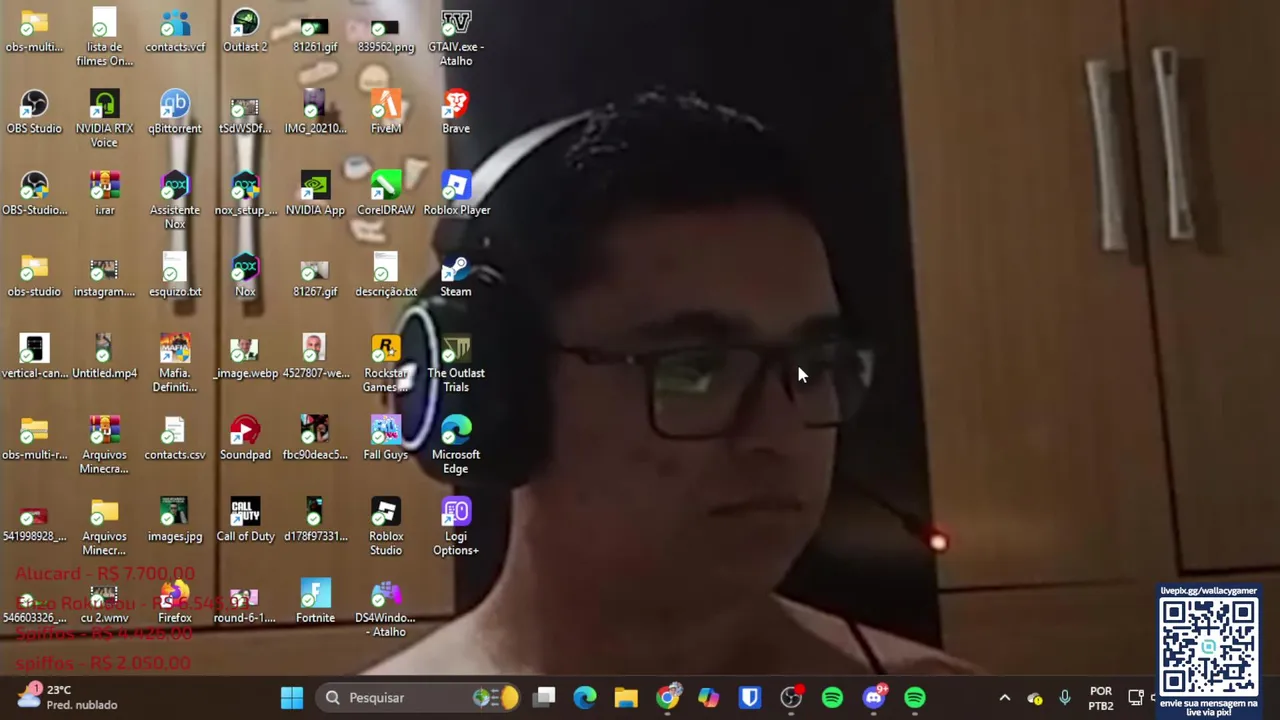
Task: Select the contacts.vcf file
Action: coord(175,31)
